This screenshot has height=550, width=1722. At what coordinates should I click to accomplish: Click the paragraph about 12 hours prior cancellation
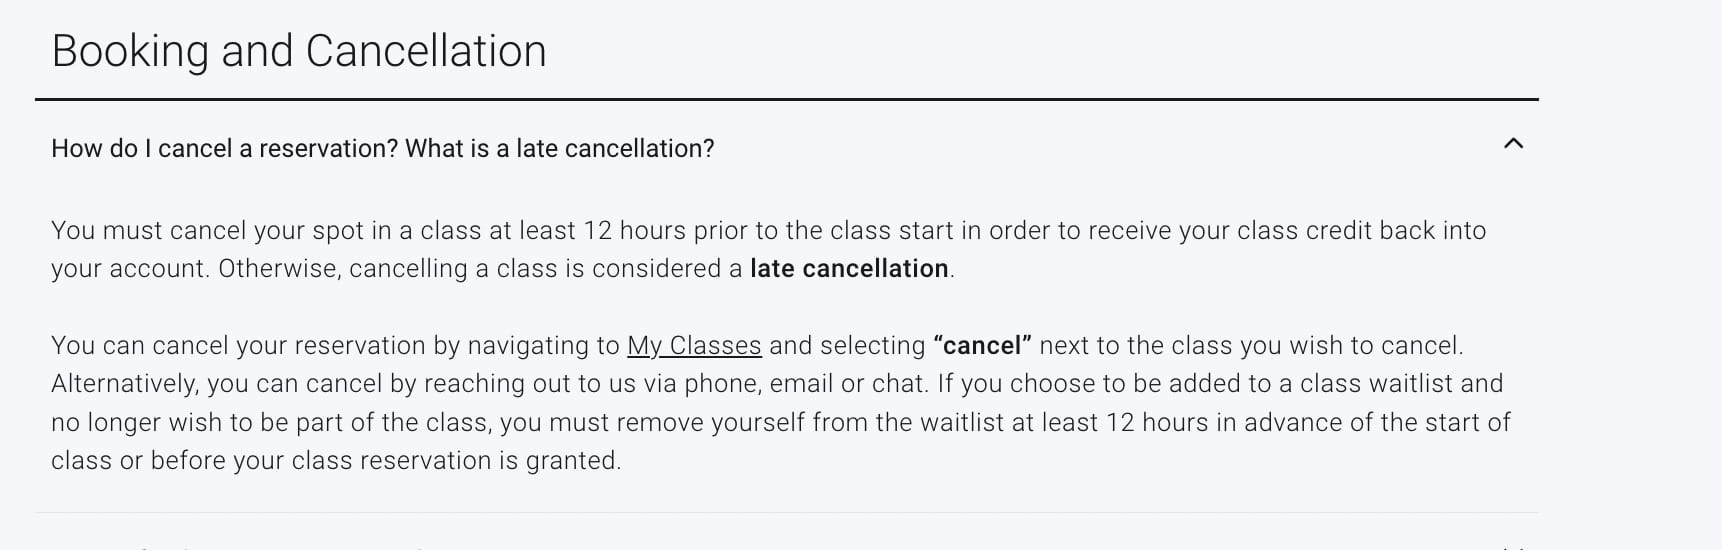(x=768, y=250)
